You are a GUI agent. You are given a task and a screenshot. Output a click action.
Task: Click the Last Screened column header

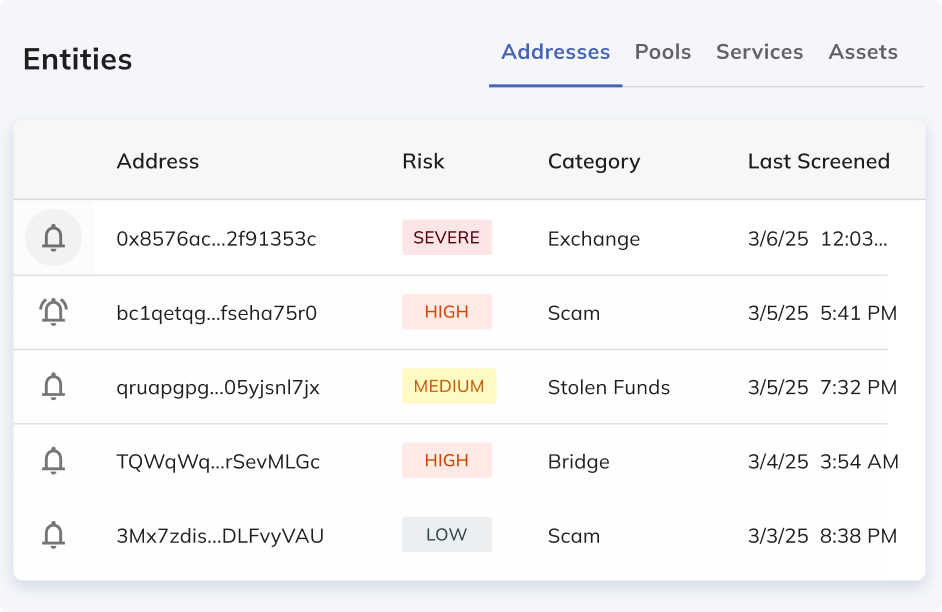tap(818, 161)
